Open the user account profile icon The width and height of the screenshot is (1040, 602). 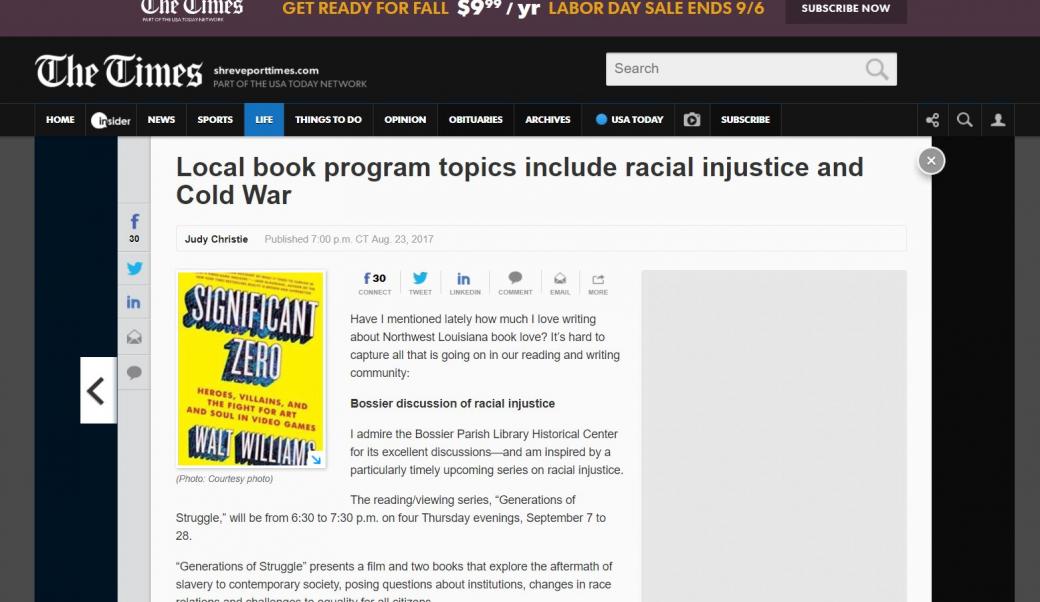click(x=998, y=120)
